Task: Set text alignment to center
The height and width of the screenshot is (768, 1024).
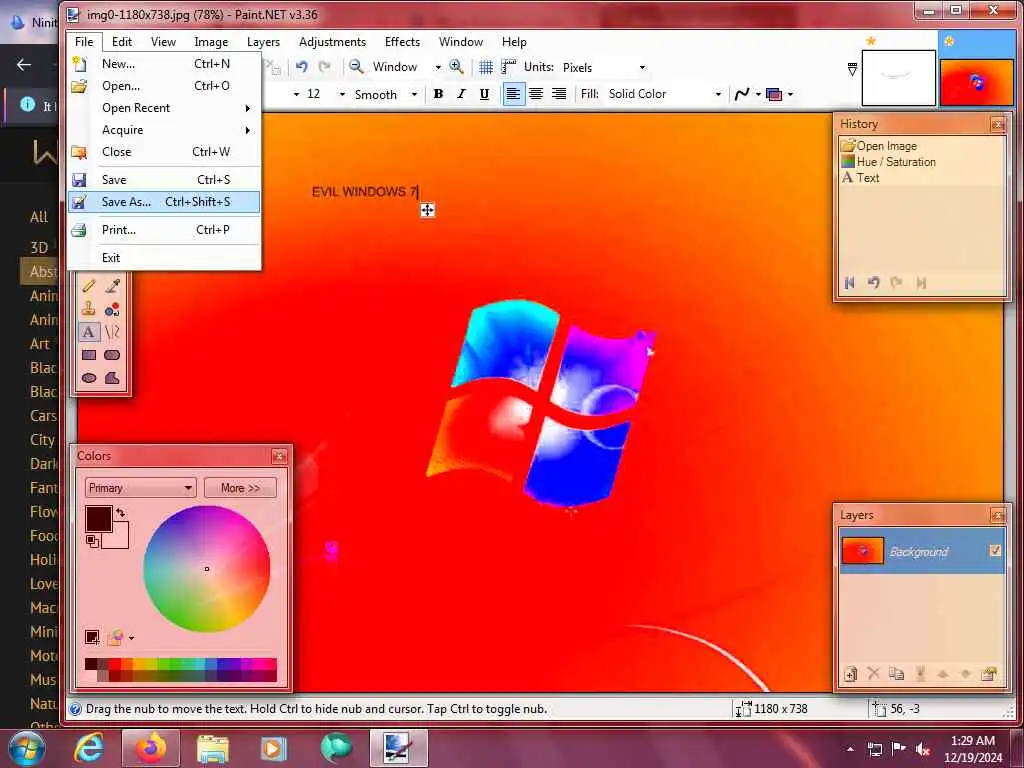Action: click(536, 94)
